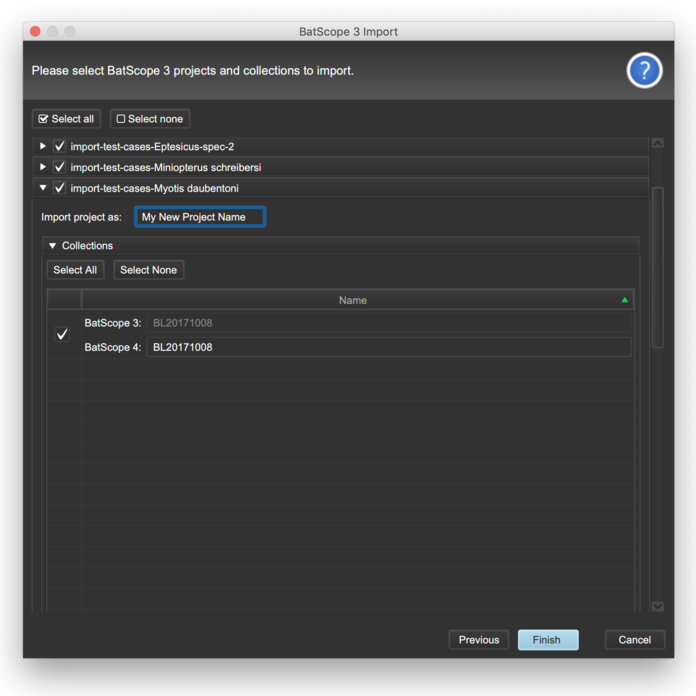The width and height of the screenshot is (696, 696).
Task: Click Select All in the Collections section
Action: pyautogui.click(x=75, y=270)
